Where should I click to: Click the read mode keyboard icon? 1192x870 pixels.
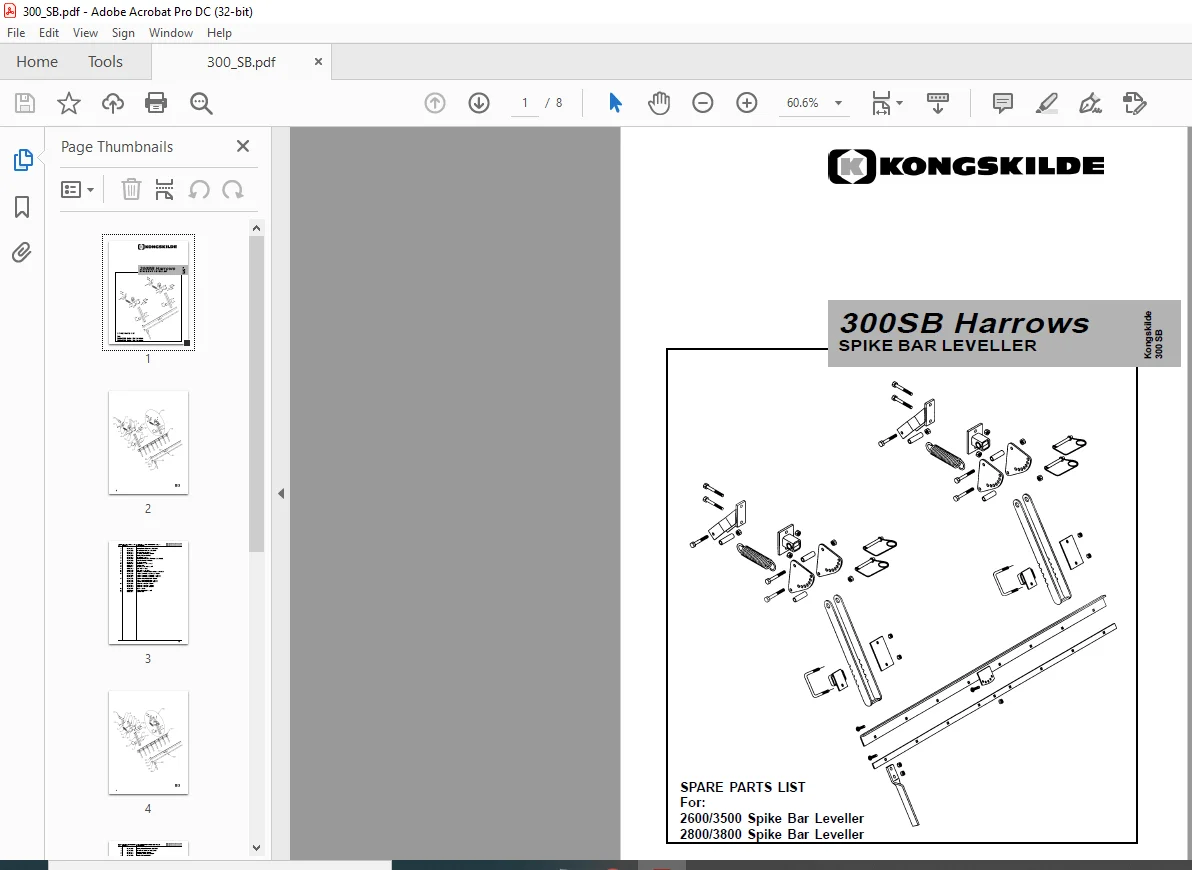pyautogui.click(x=937, y=103)
